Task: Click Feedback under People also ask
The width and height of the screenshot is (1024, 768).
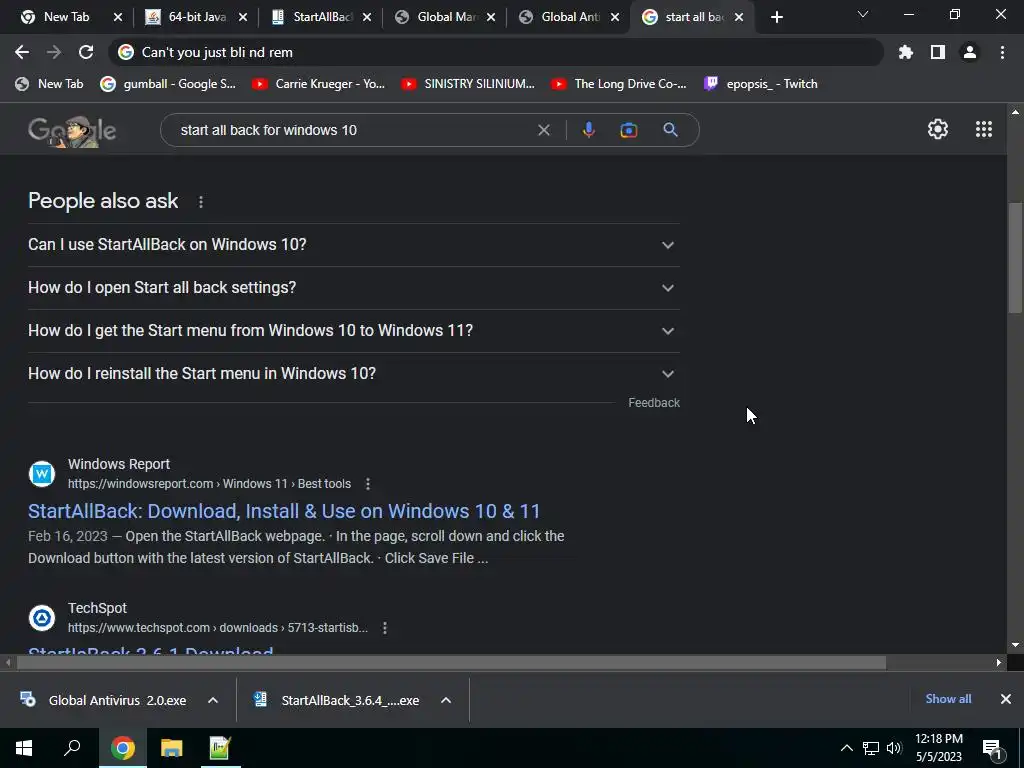Action: [x=654, y=403]
